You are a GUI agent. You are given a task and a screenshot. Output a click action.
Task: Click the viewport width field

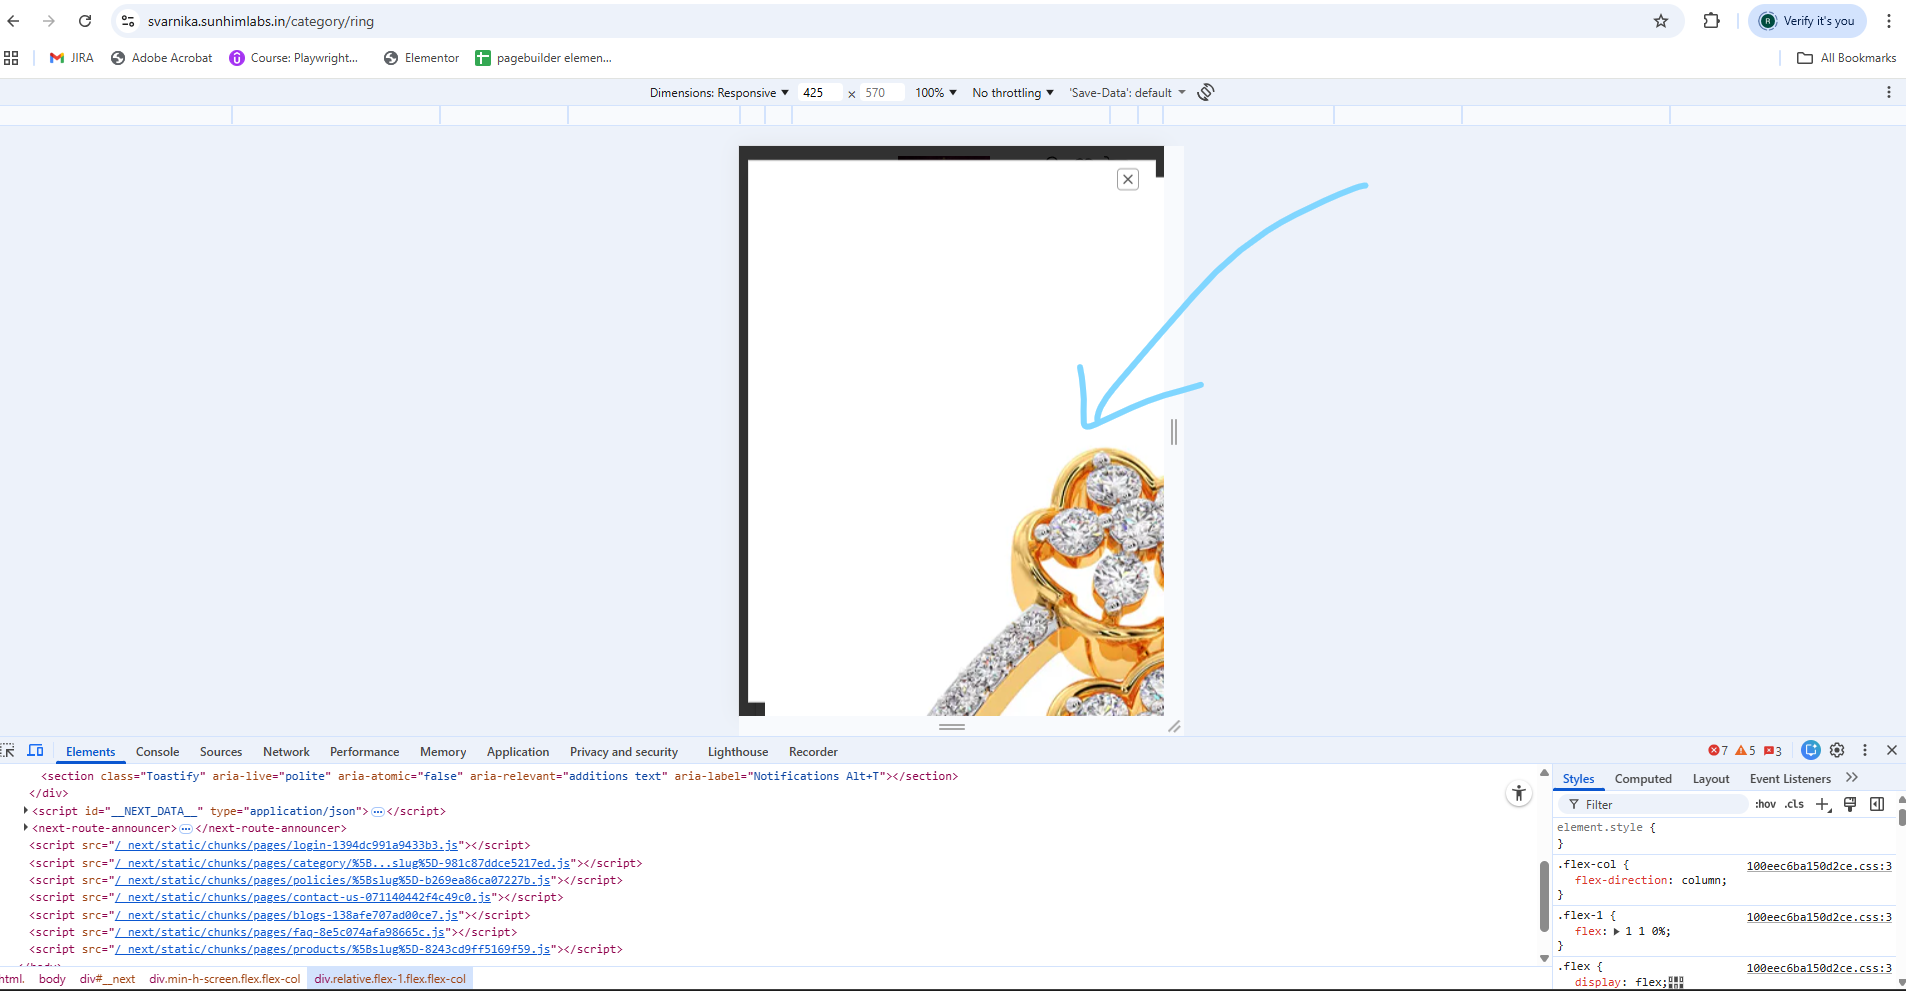point(819,93)
